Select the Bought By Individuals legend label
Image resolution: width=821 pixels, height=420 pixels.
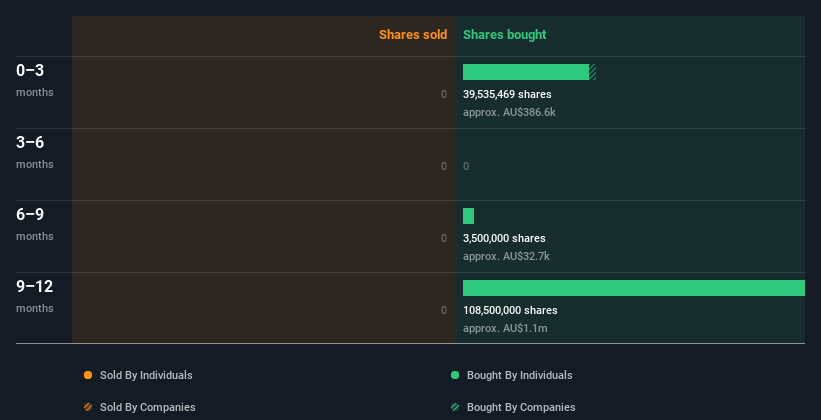tap(519, 375)
